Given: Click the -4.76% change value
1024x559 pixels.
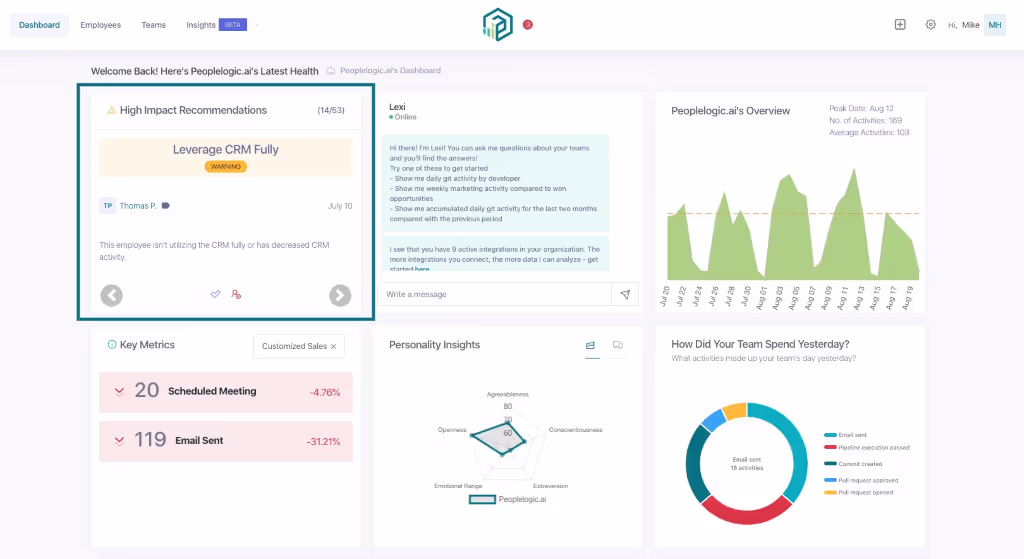Looking at the screenshot, I should click(x=325, y=392).
